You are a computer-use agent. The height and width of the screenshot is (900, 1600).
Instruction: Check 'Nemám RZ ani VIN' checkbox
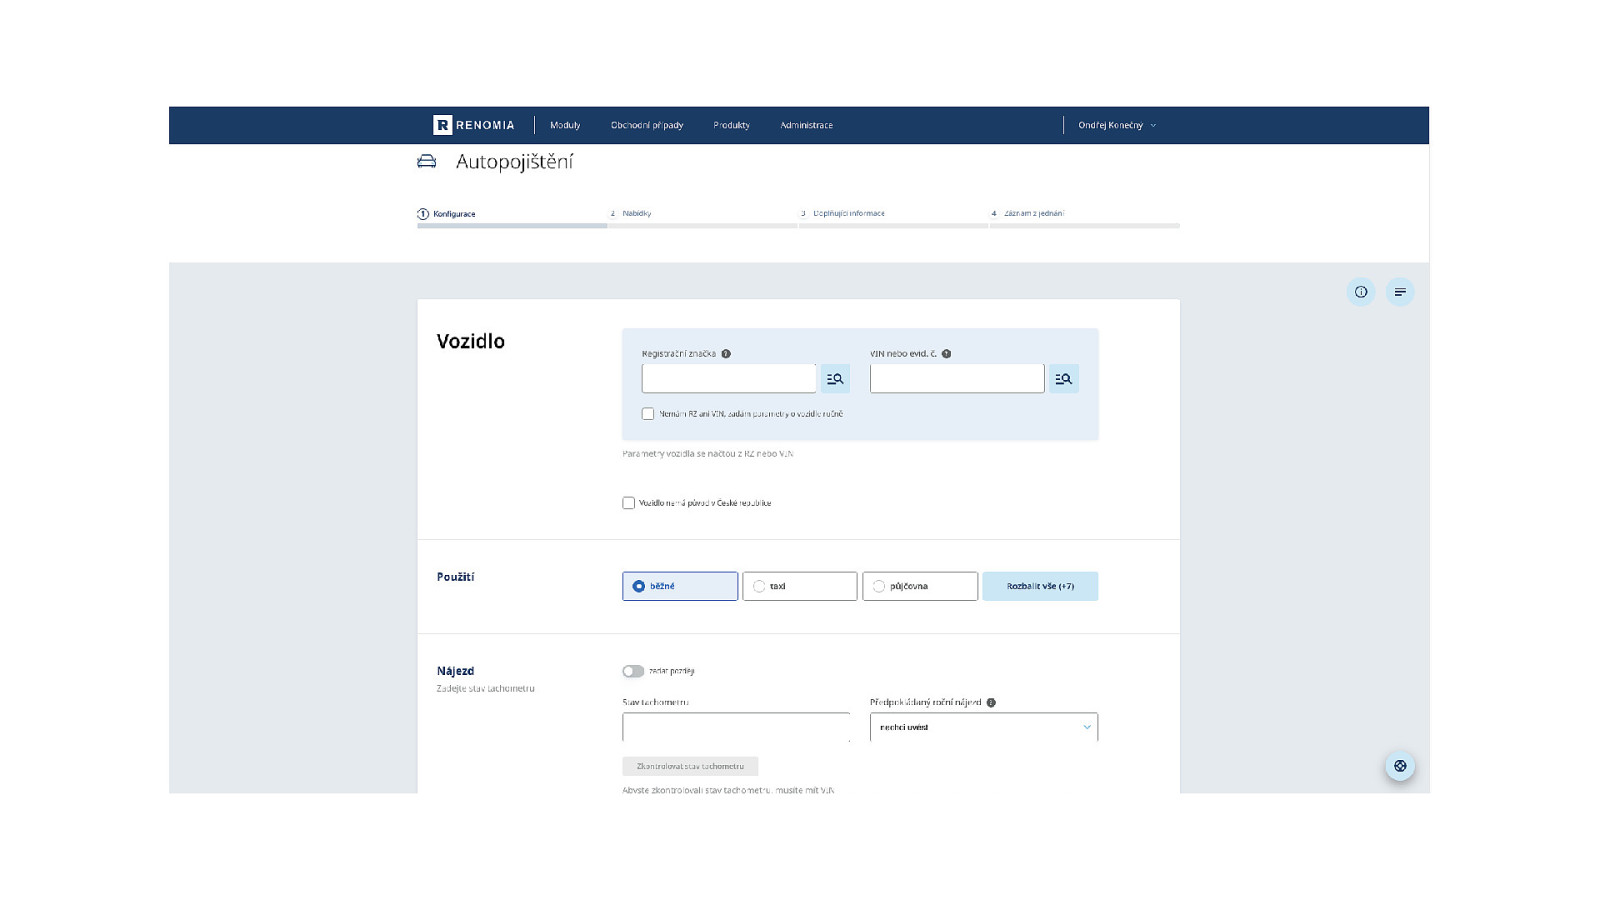(x=648, y=414)
